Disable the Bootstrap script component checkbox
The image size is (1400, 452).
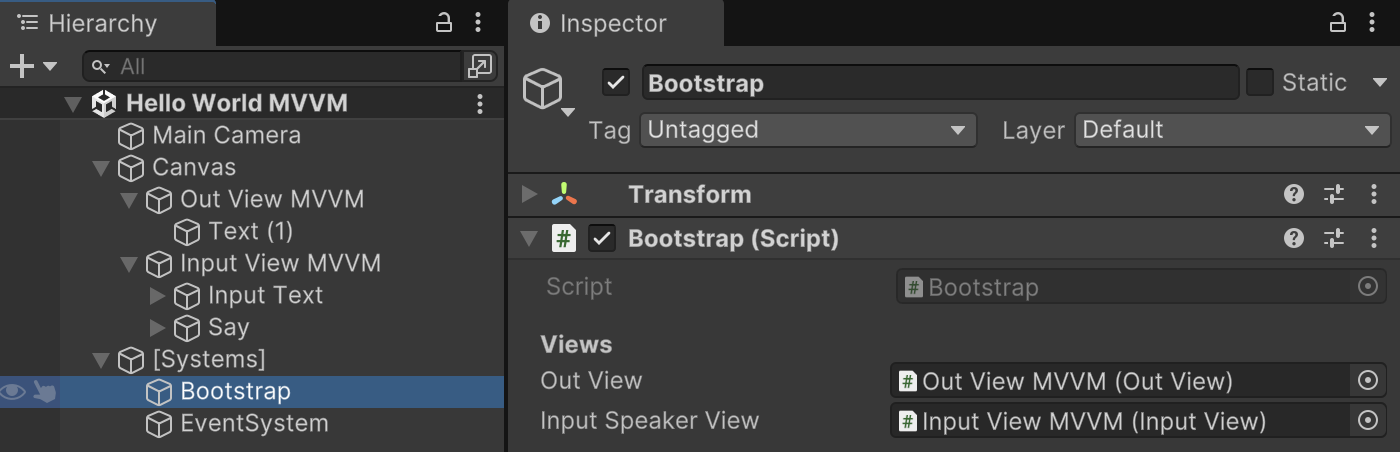pos(602,238)
